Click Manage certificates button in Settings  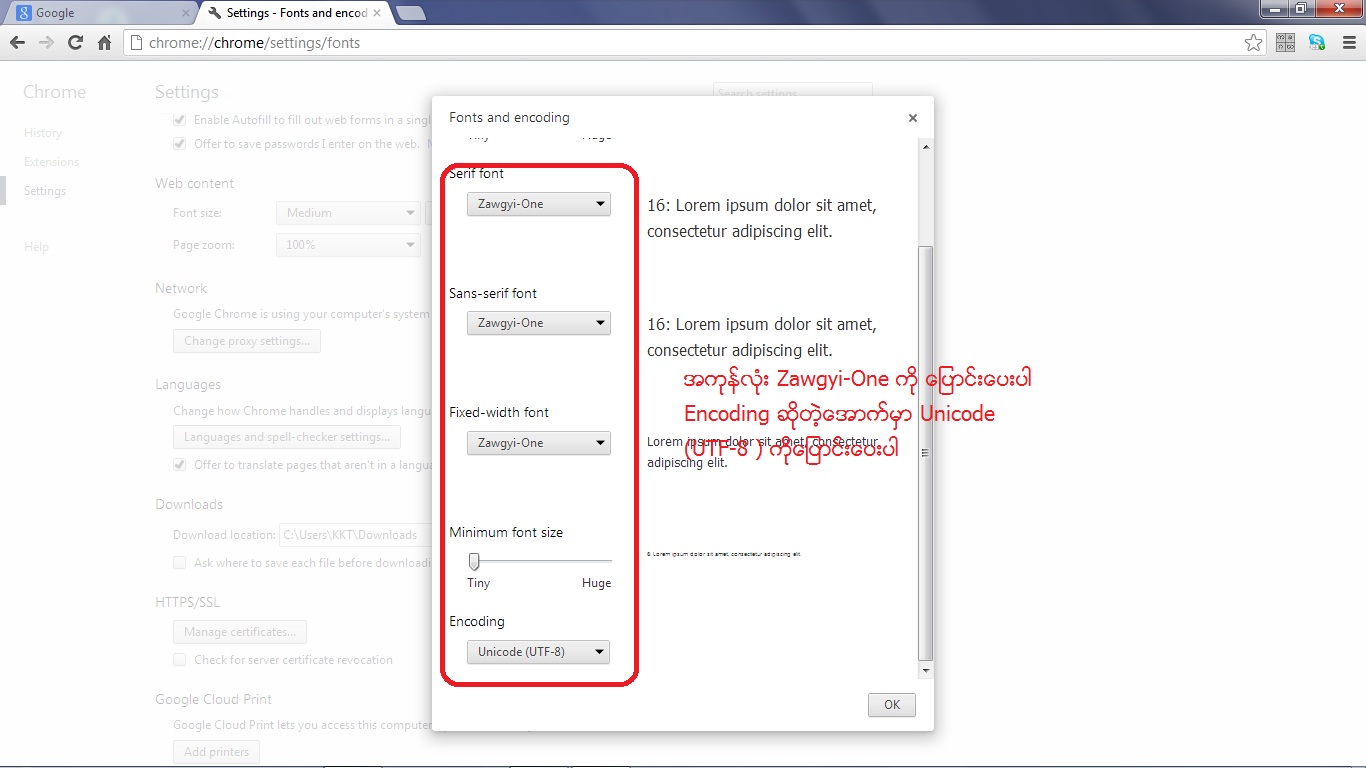pyautogui.click(x=239, y=632)
